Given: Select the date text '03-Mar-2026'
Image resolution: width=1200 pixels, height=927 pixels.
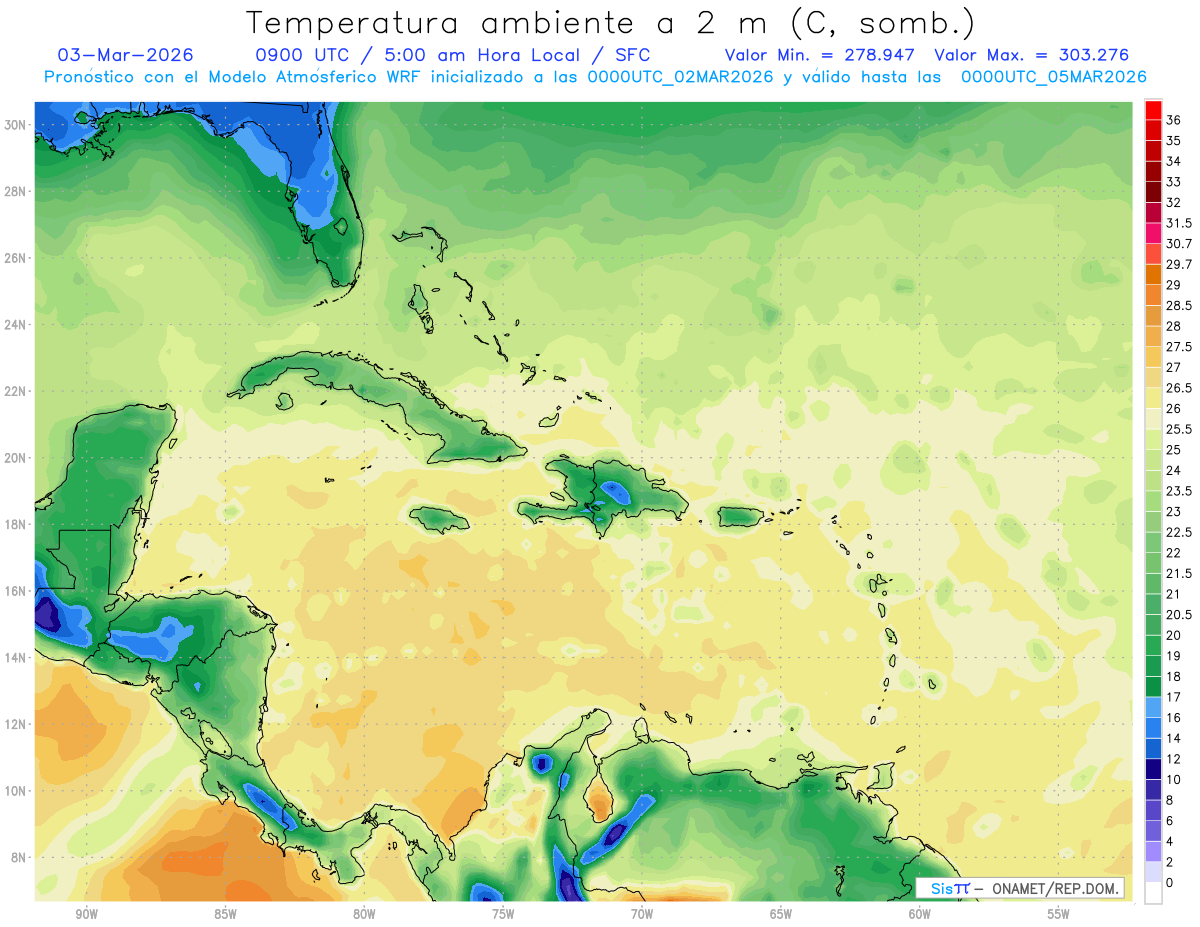Looking at the screenshot, I should [x=126, y=55].
